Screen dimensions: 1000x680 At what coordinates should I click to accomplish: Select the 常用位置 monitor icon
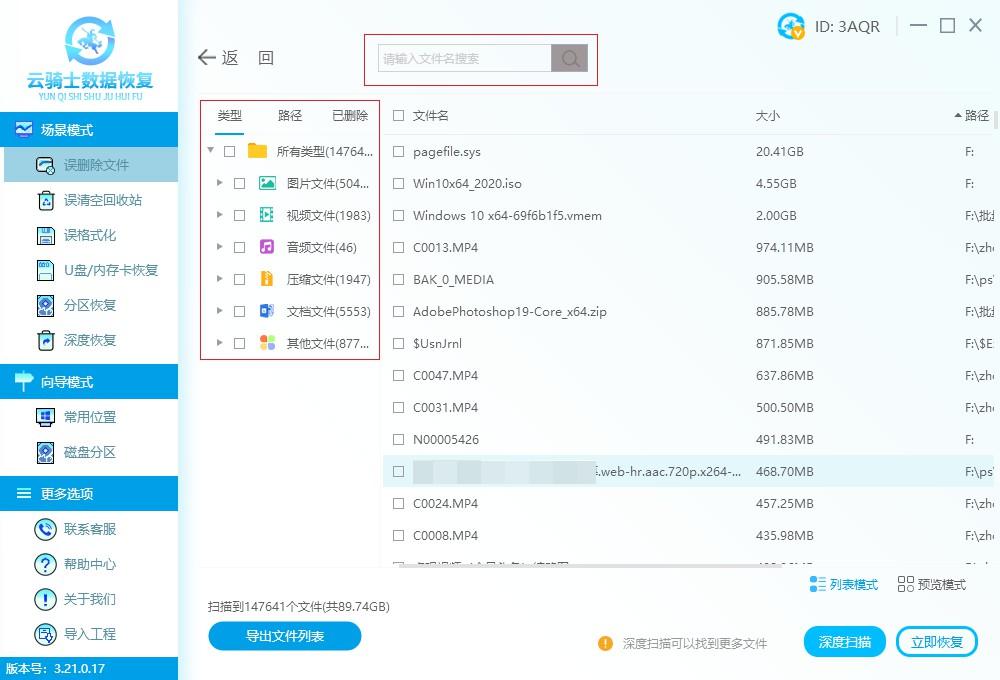pos(45,417)
